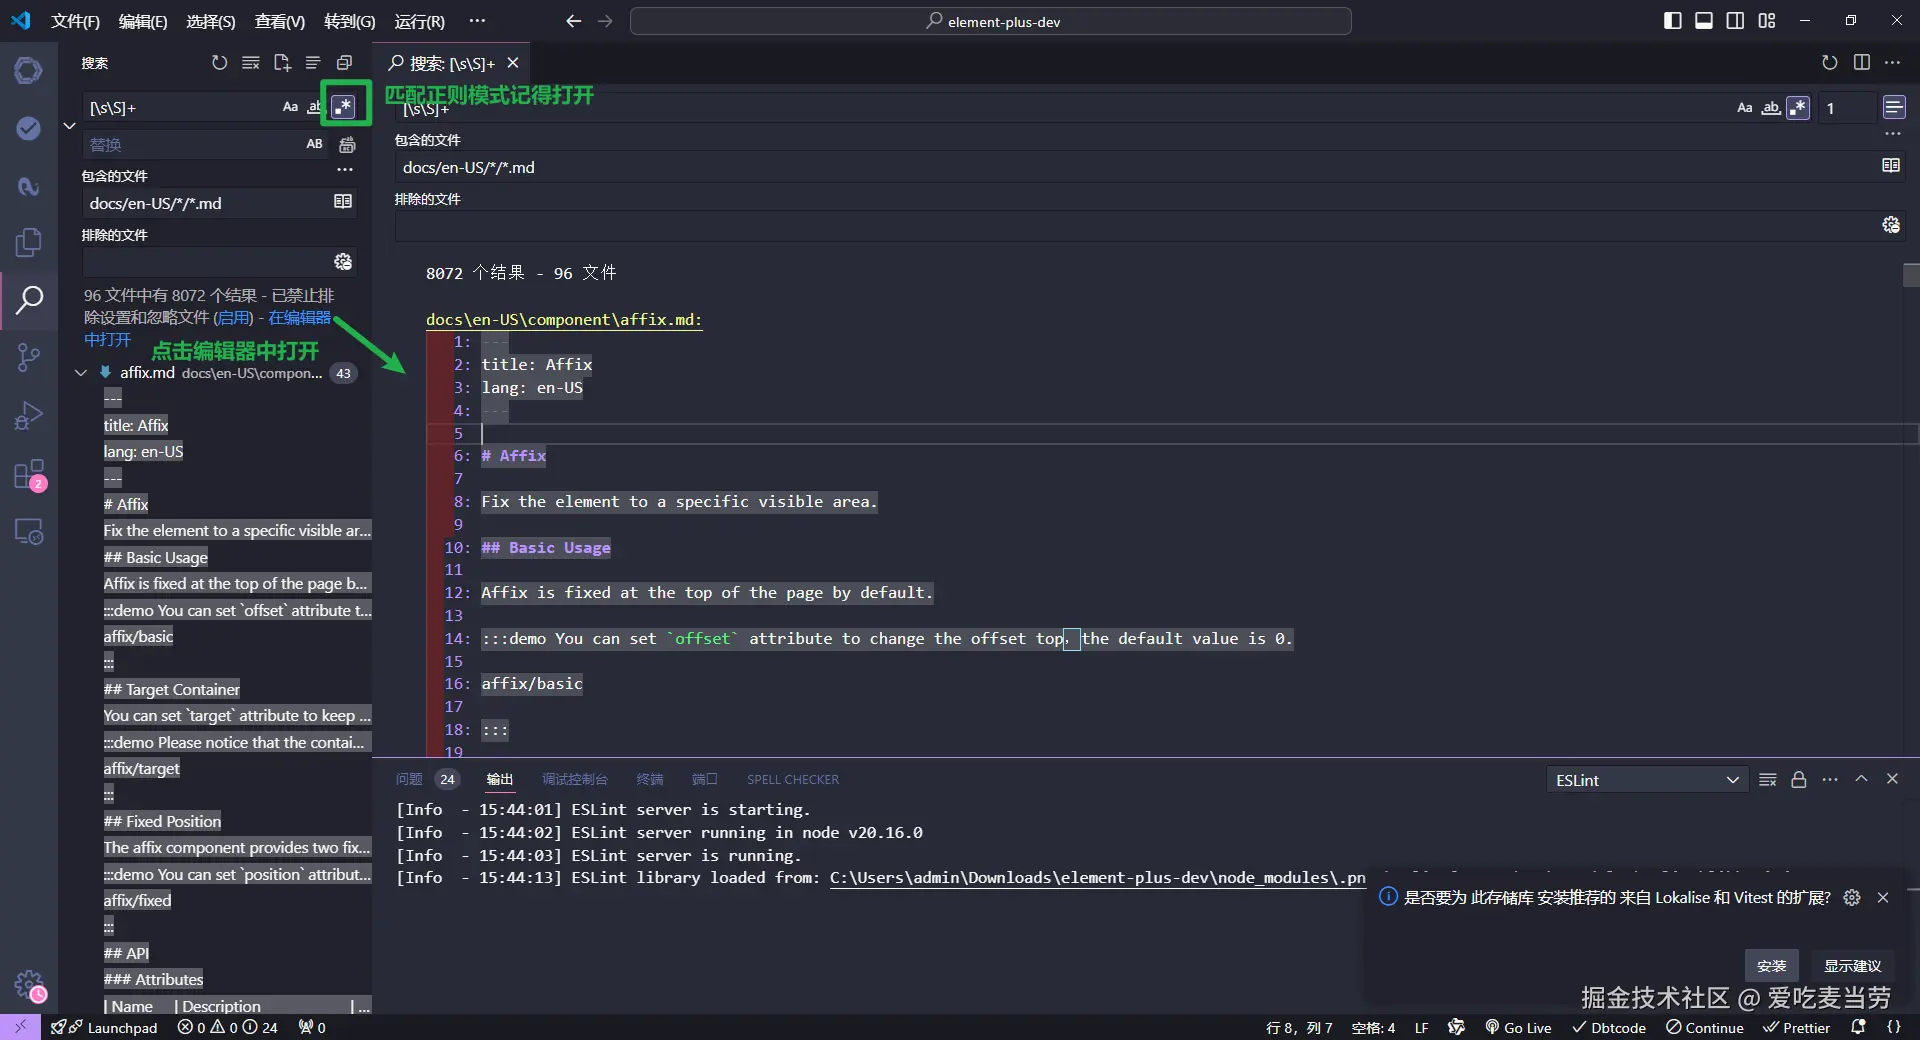Open the Explorer files view
The width and height of the screenshot is (1920, 1040).
point(28,242)
